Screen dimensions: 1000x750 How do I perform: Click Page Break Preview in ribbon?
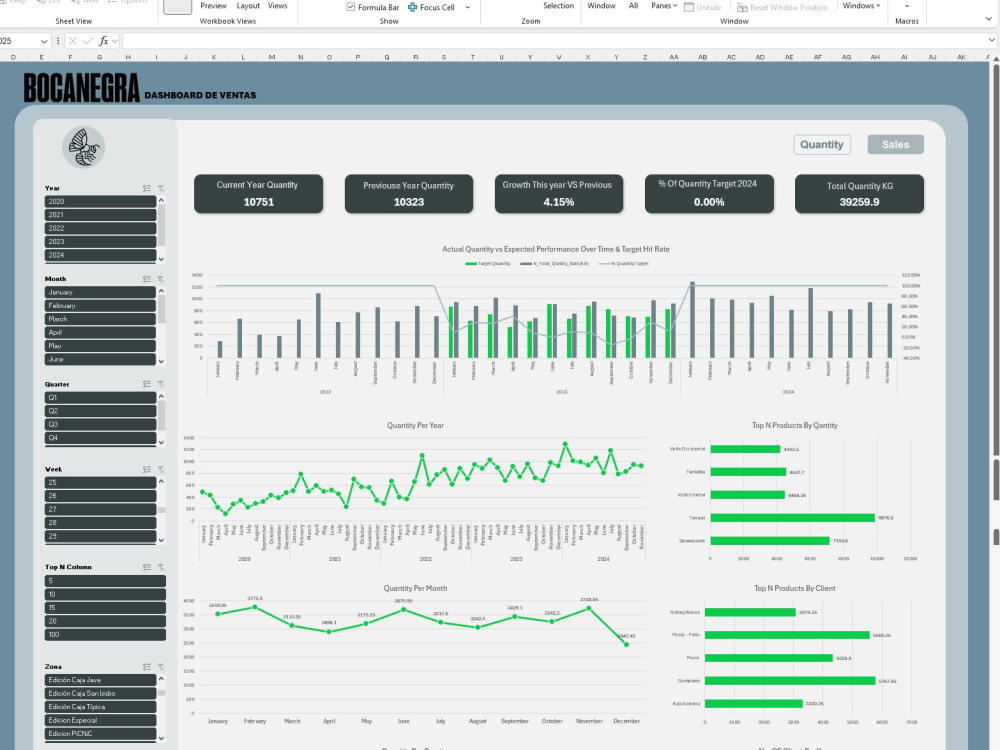pos(213,6)
